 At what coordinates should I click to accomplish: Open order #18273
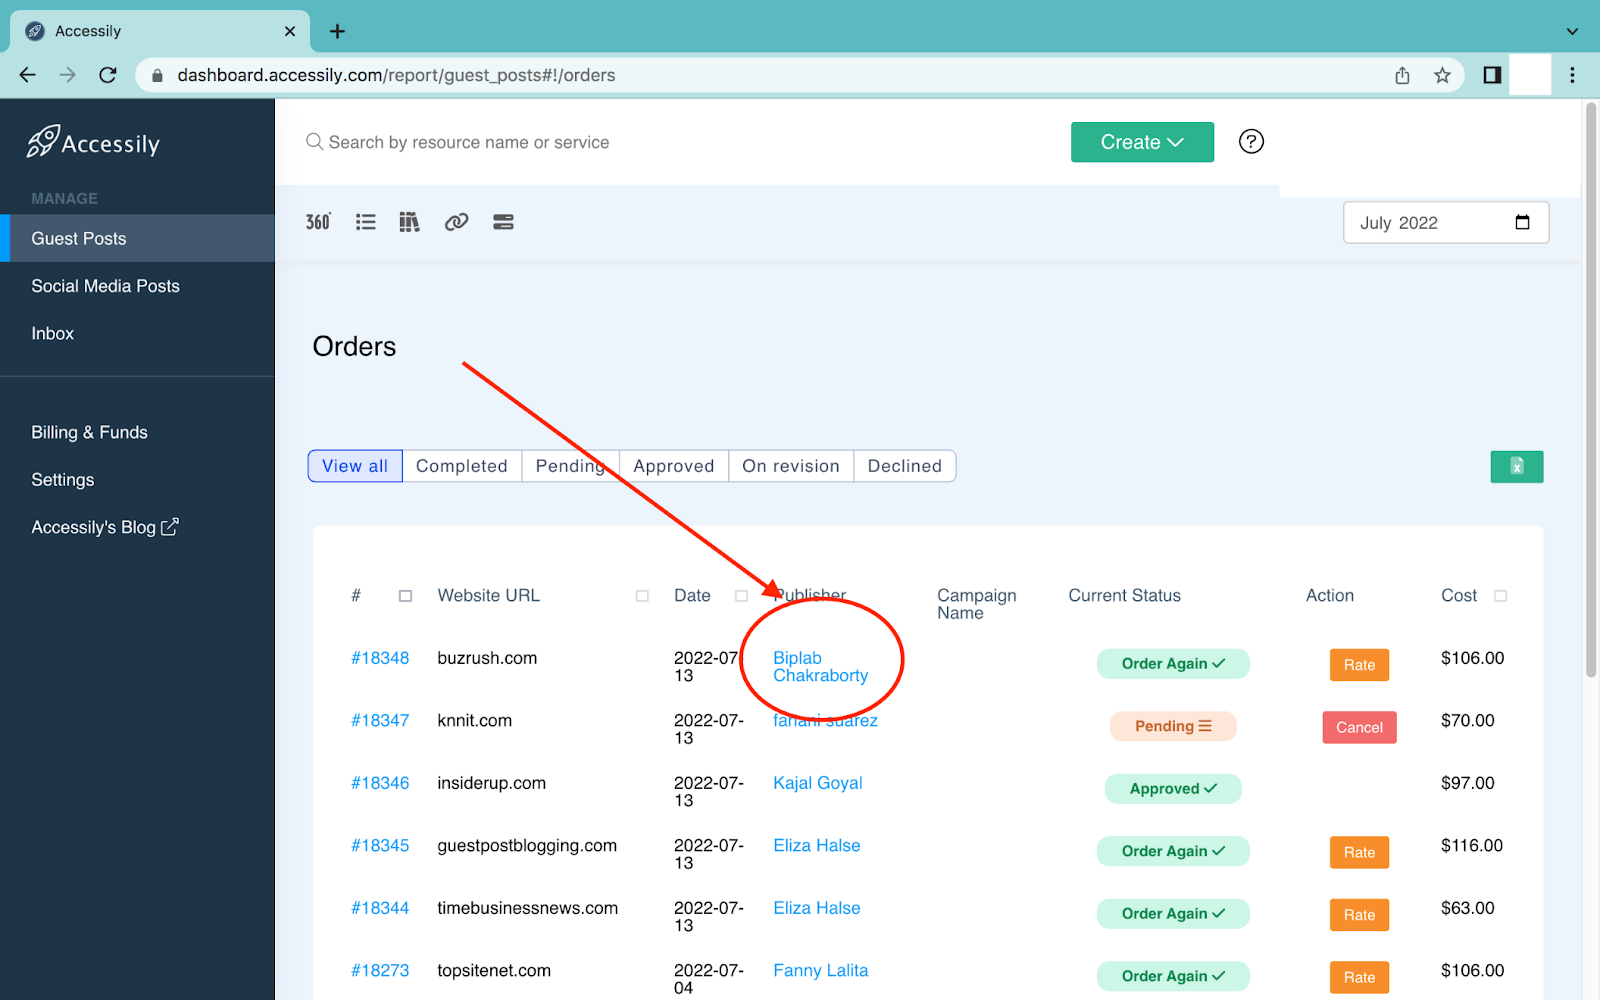point(380,970)
